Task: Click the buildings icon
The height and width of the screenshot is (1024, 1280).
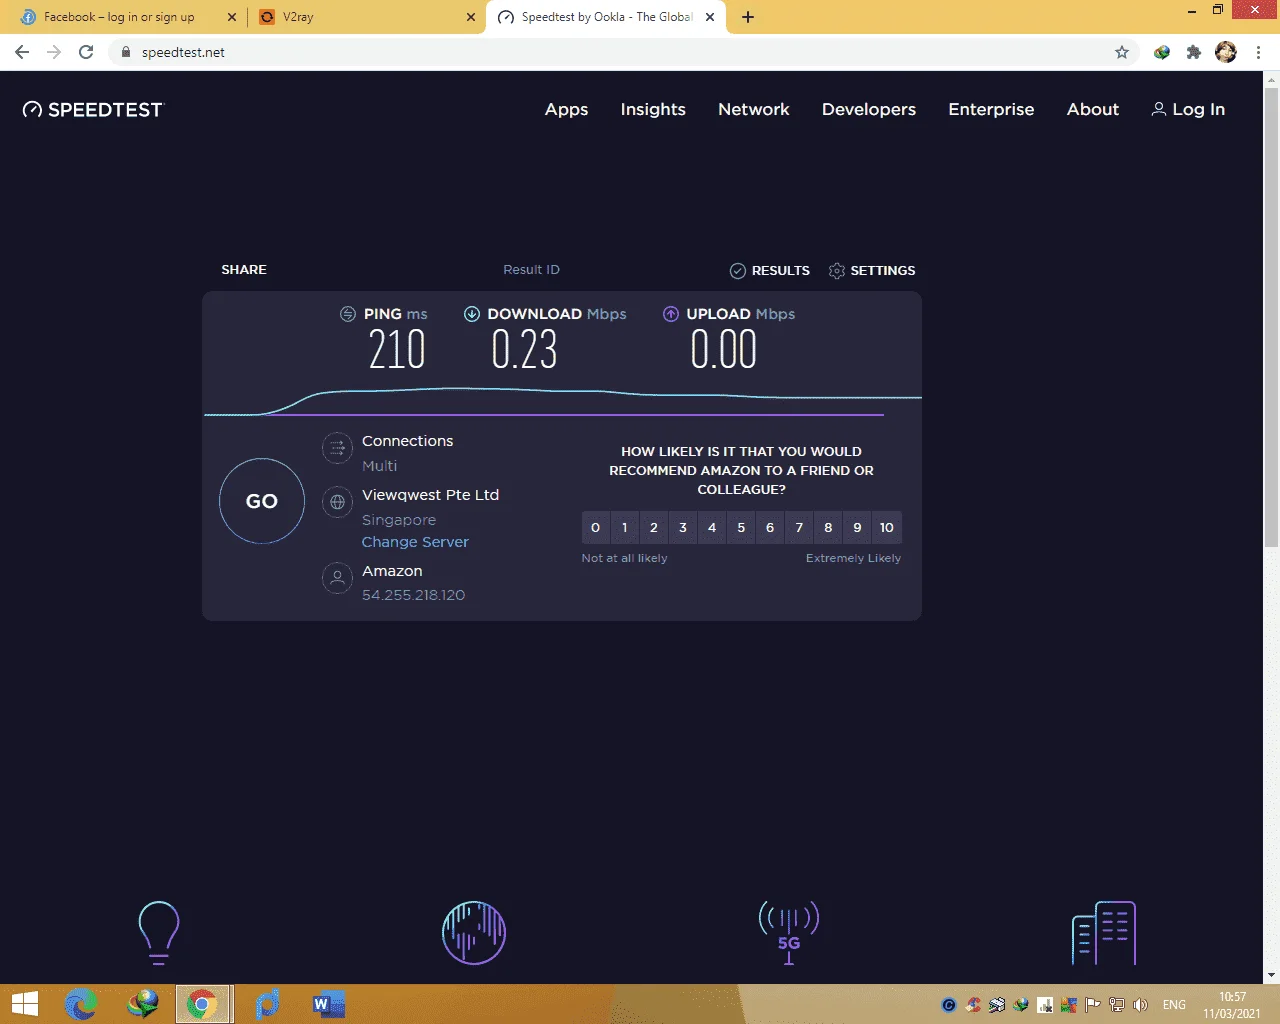Action: click(1104, 933)
